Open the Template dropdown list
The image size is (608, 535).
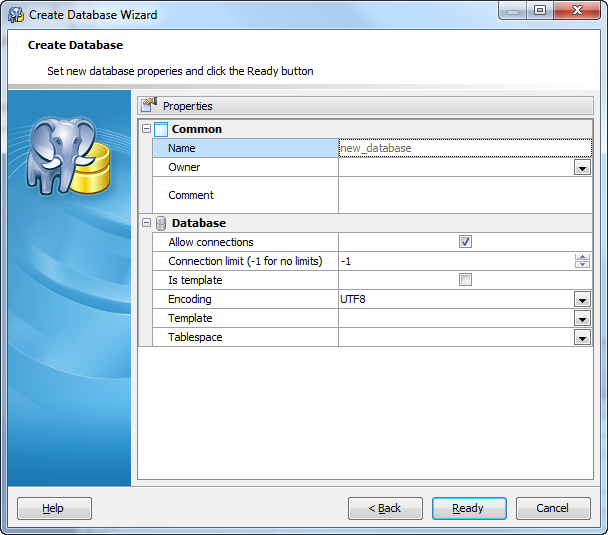tap(582, 318)
